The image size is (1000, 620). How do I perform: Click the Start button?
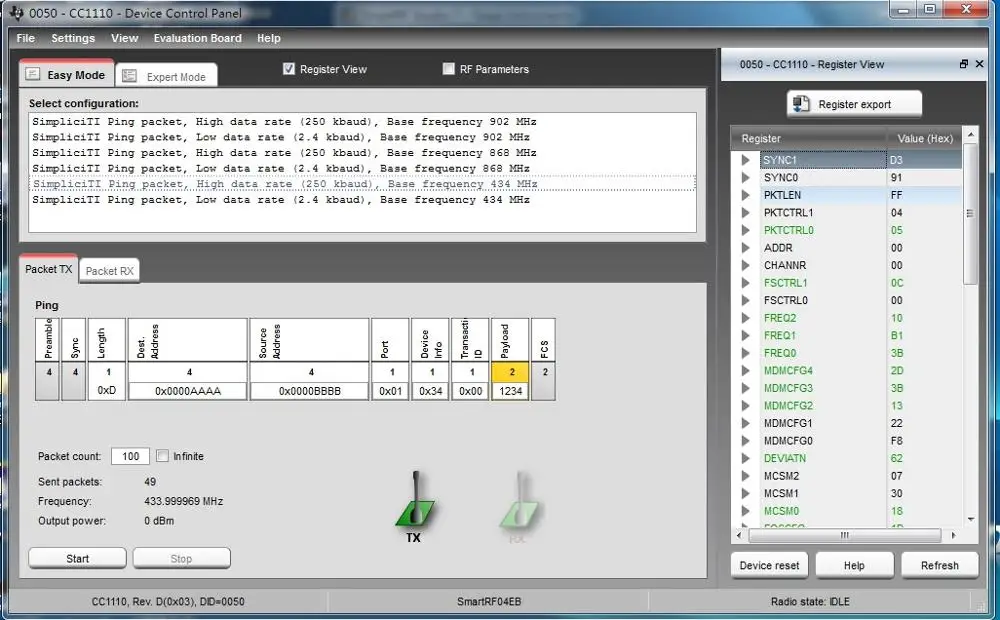point(77,558)
